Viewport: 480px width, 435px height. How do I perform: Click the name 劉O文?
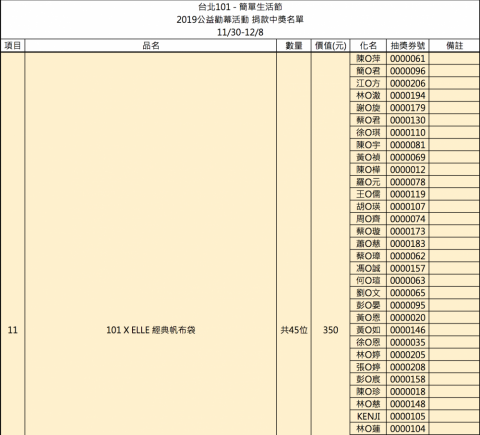click(x=368, y=293)
